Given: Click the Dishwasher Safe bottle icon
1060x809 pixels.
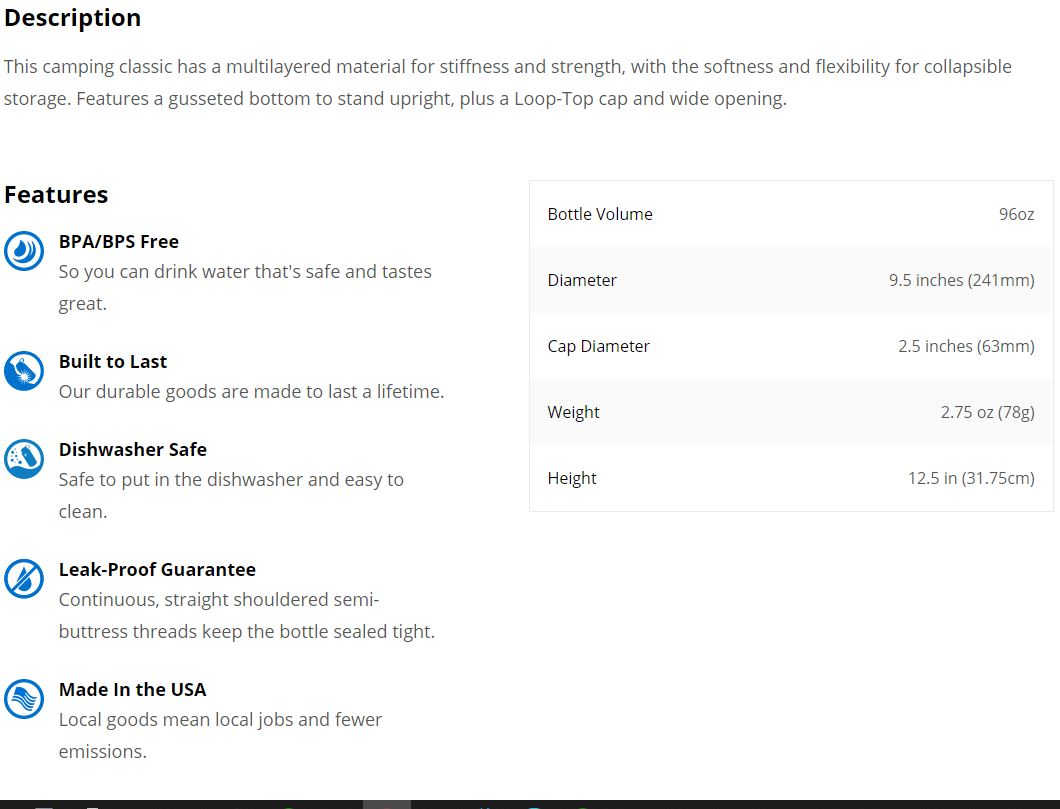Looking at the screenshot, I should tap(24, 459).
